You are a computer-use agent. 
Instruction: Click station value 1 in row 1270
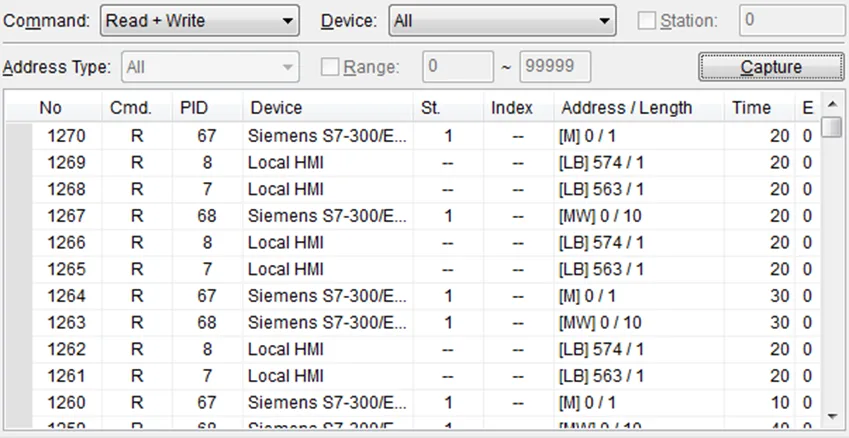click(x=448, y=135)
